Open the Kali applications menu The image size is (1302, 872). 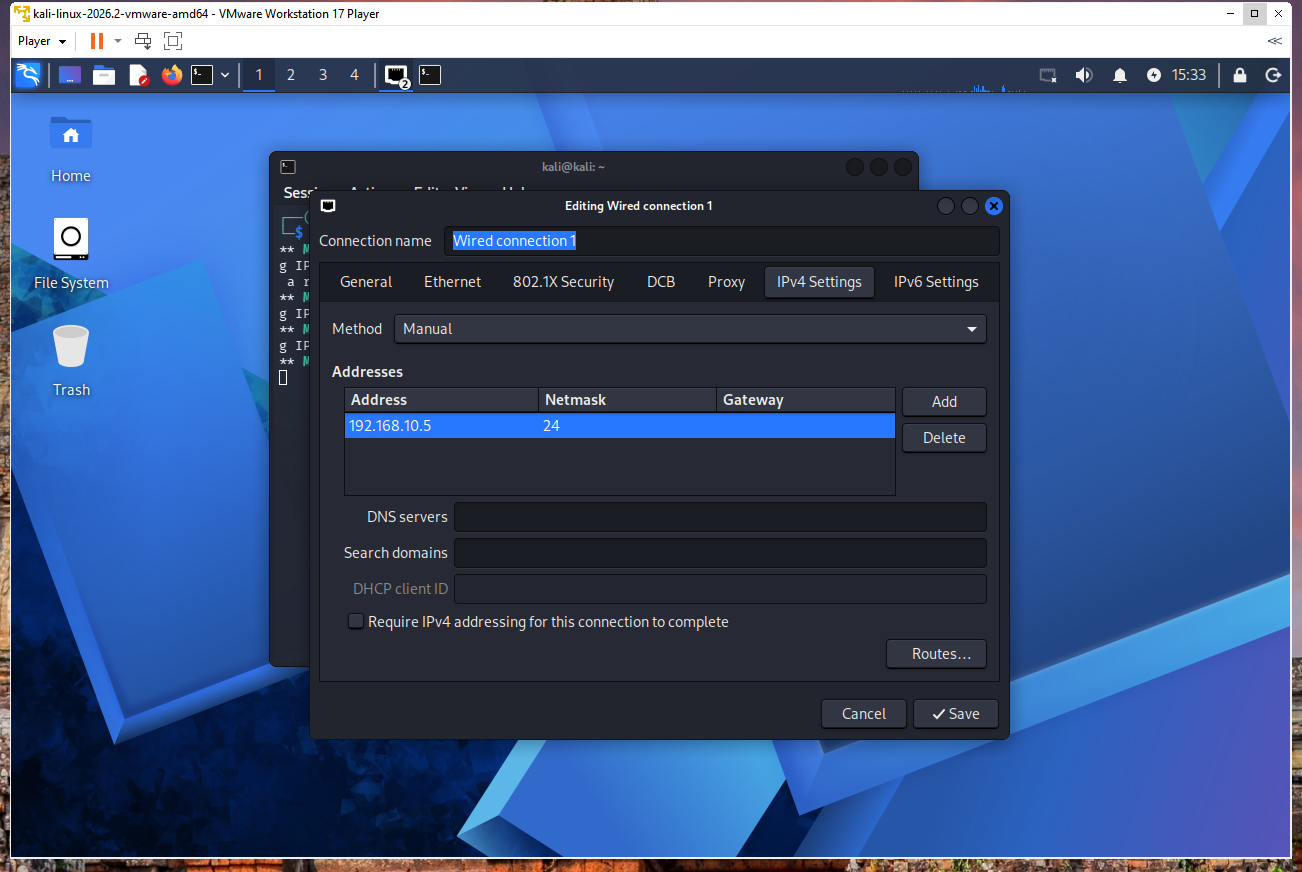(28, 75)
